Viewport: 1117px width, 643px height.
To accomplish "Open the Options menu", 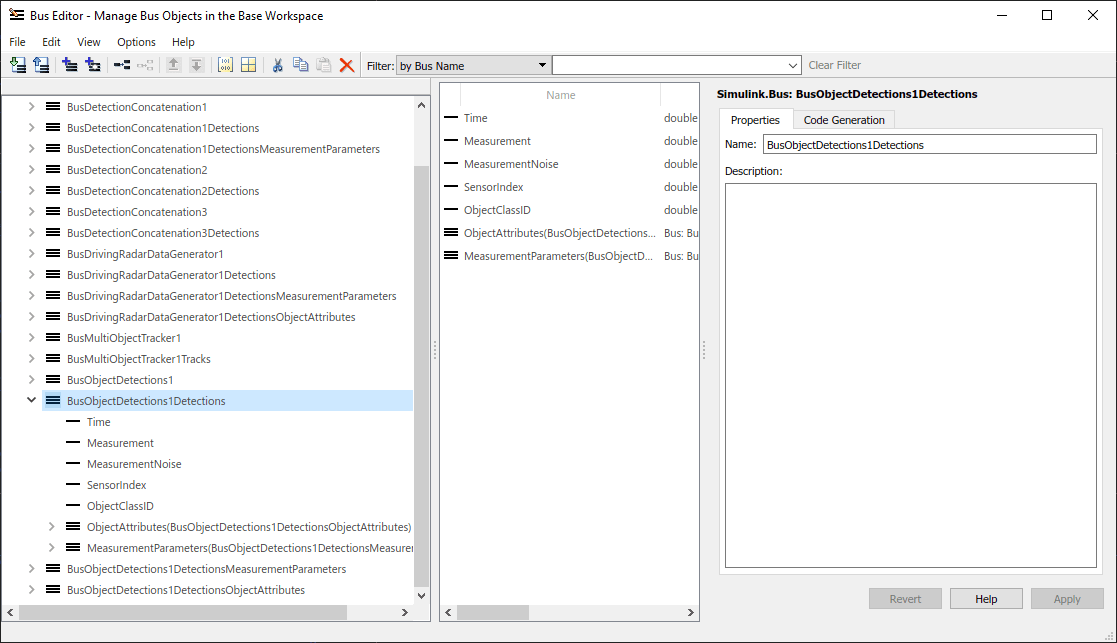I will (x=136, y=42).
